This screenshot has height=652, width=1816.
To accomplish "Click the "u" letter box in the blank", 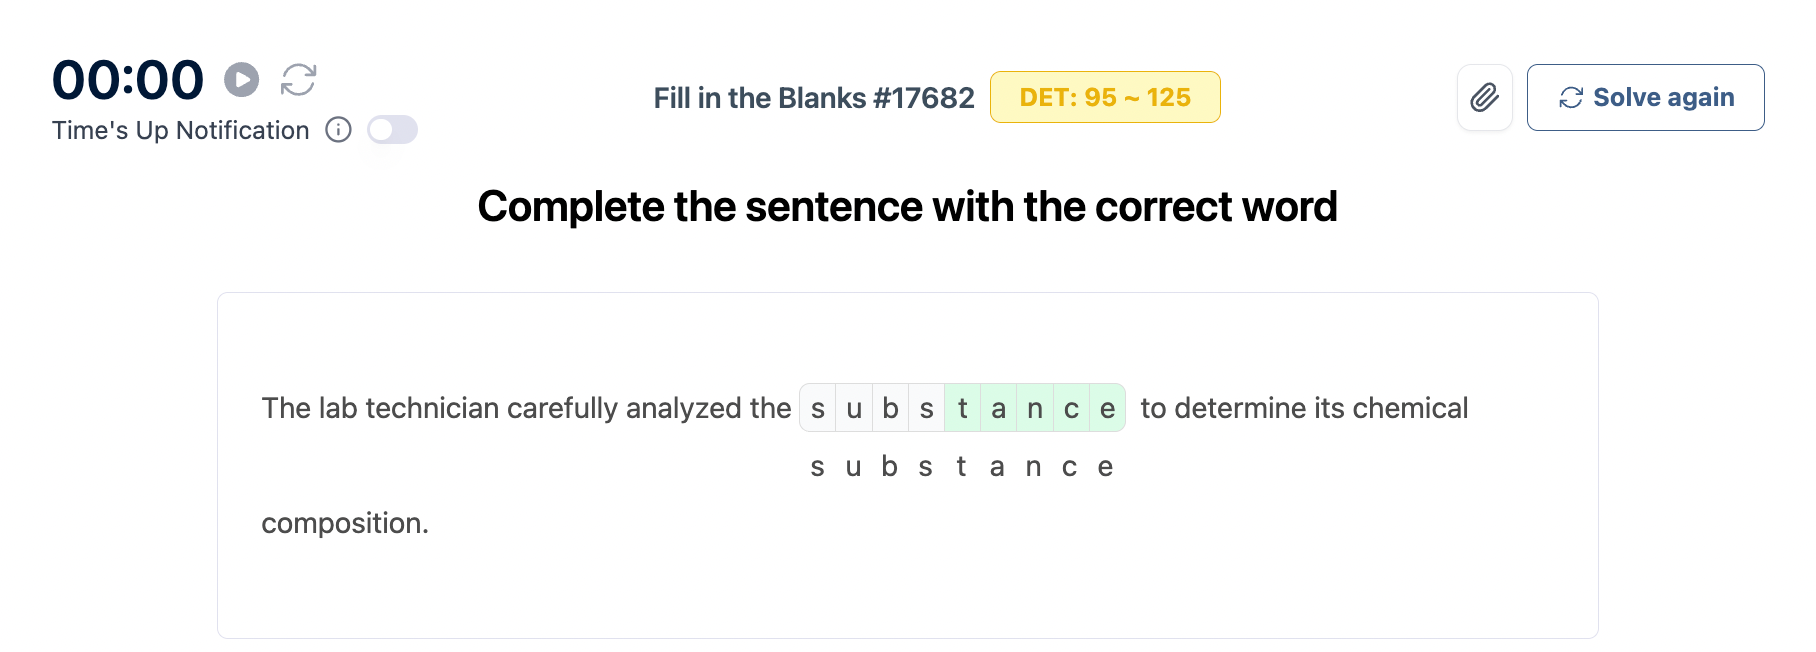I will [x=854, y=408].
